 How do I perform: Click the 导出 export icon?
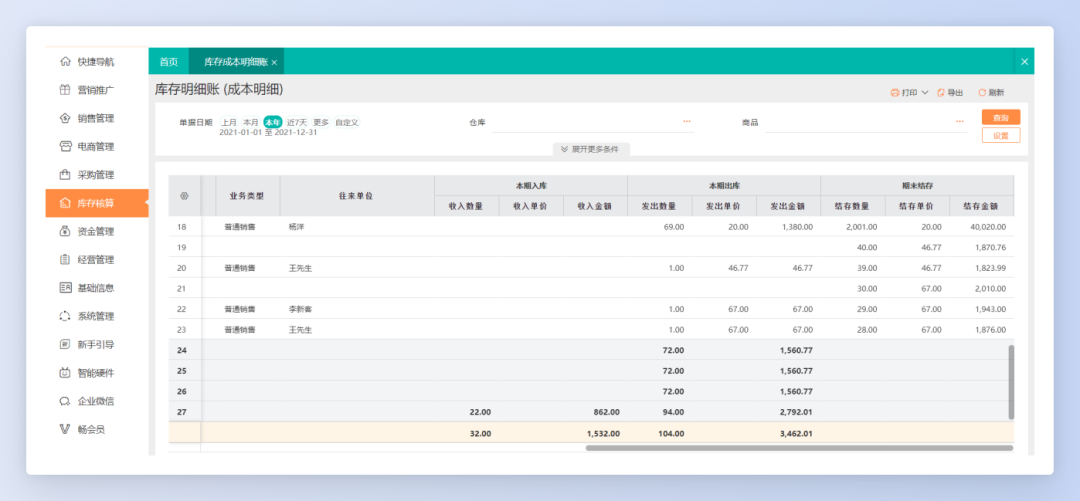coord(942,92)
